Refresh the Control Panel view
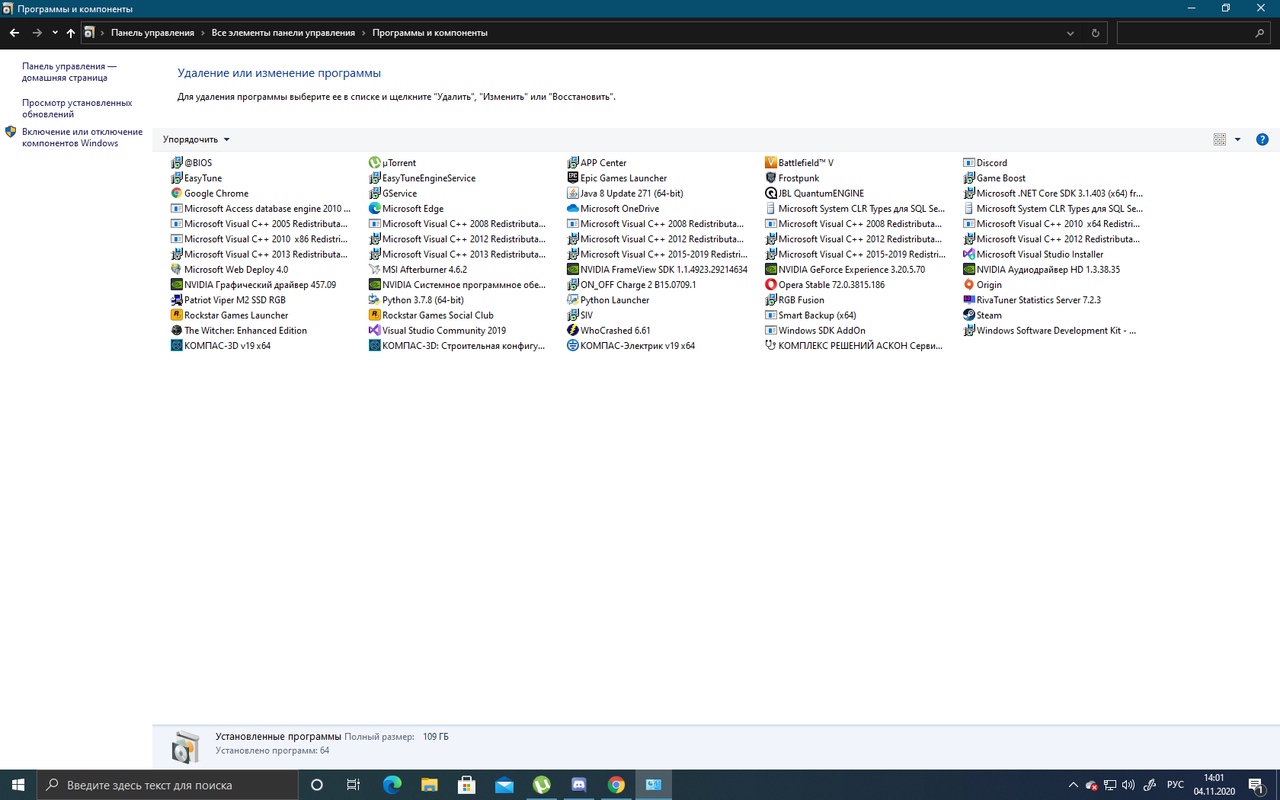1280x800 pixels. pos(1095,33)
